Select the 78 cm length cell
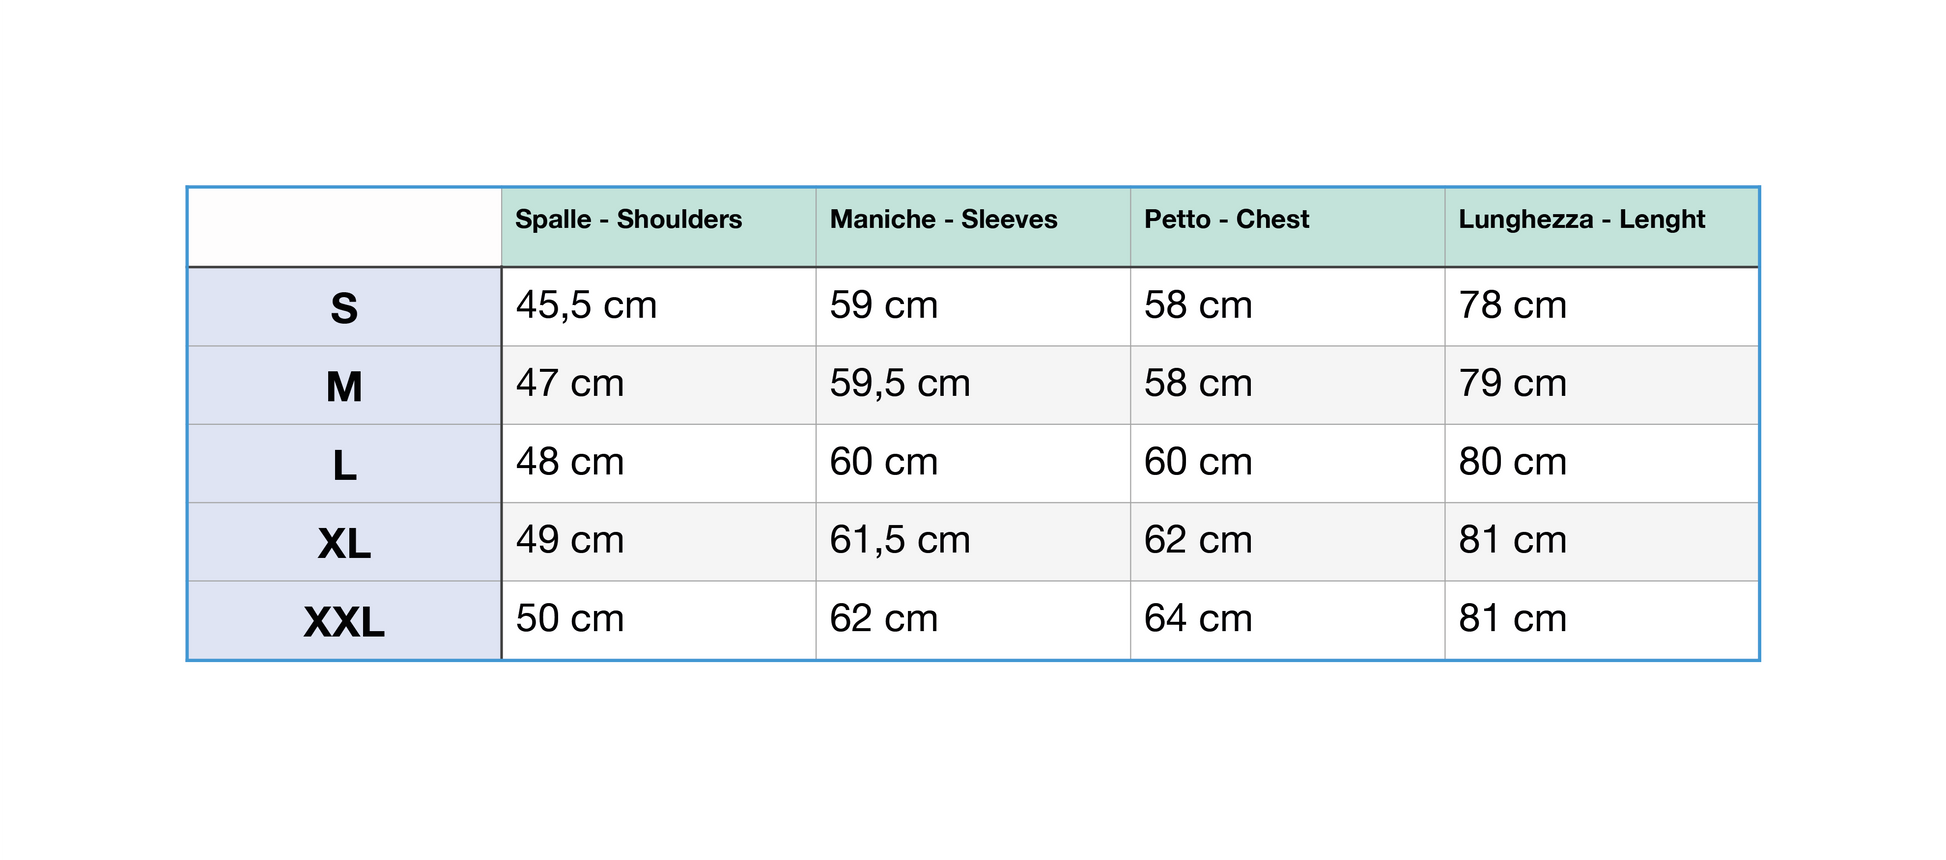 pyautogui.click(x=1512, y=306)
